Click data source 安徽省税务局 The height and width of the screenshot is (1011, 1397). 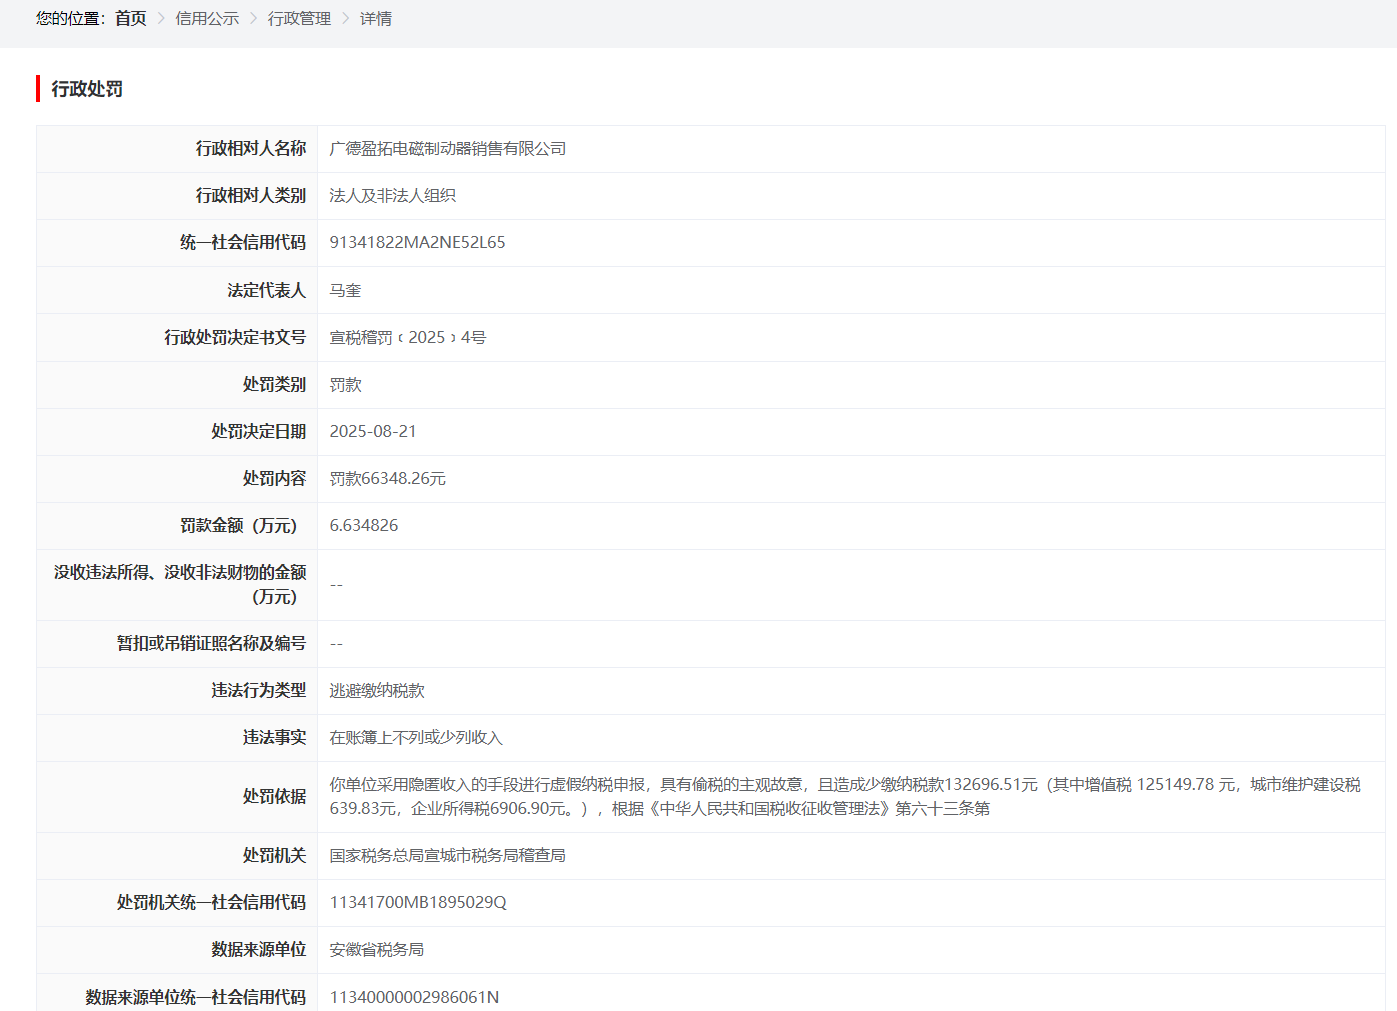point(377,950)
